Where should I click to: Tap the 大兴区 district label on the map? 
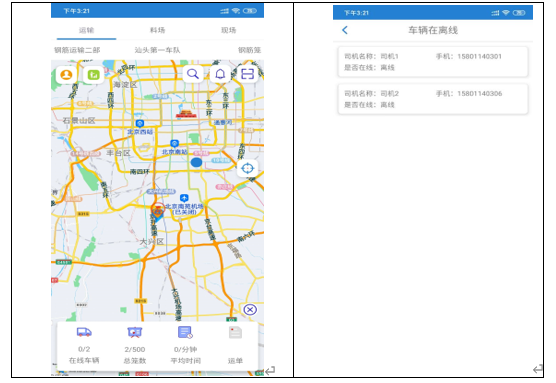(x=152, y=242)
